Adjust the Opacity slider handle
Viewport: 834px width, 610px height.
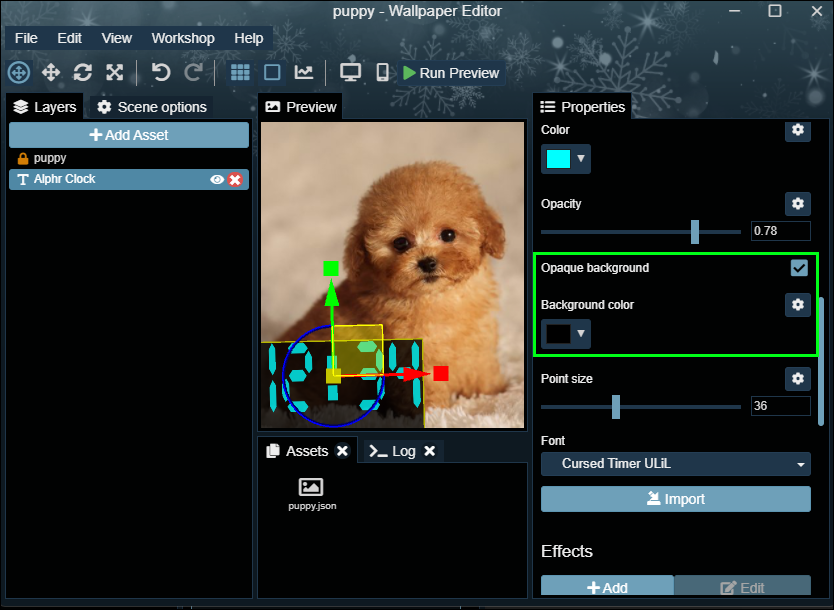[x=695, y=232]
